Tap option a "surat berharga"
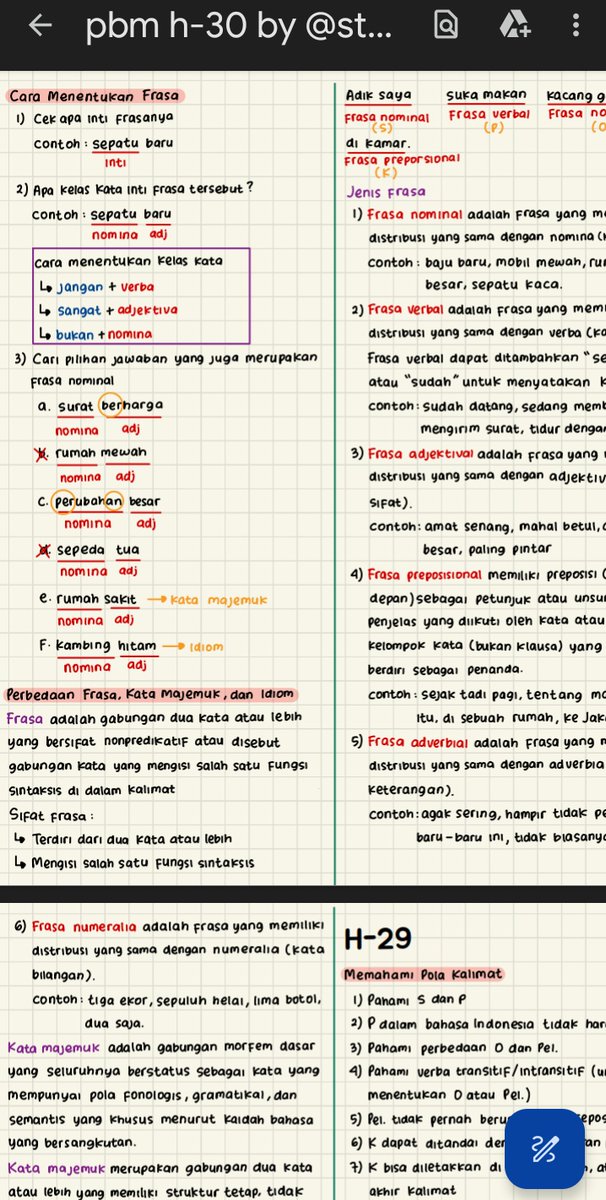 [x=100, y=406]
